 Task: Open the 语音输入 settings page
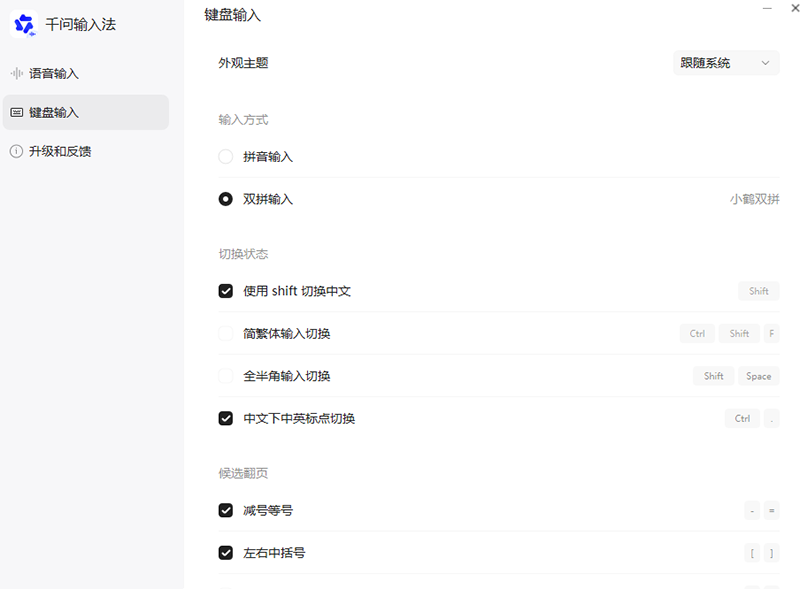tap(85, 73)
